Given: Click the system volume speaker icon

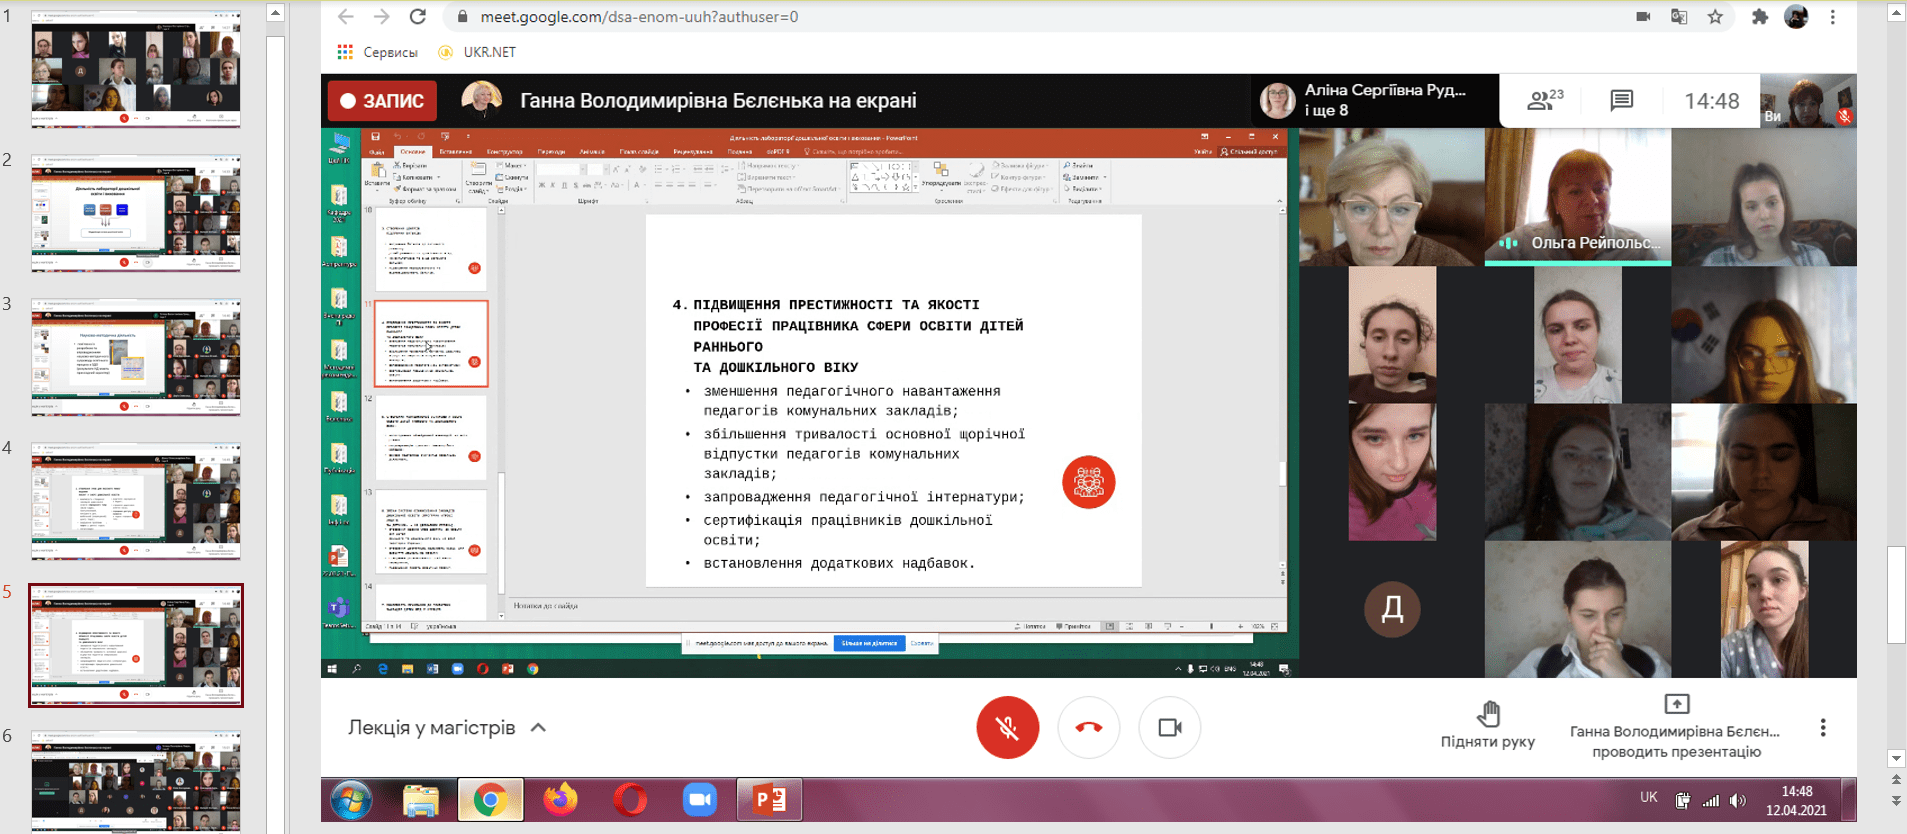Looking at the screenshot, I should pos(1738,800).
